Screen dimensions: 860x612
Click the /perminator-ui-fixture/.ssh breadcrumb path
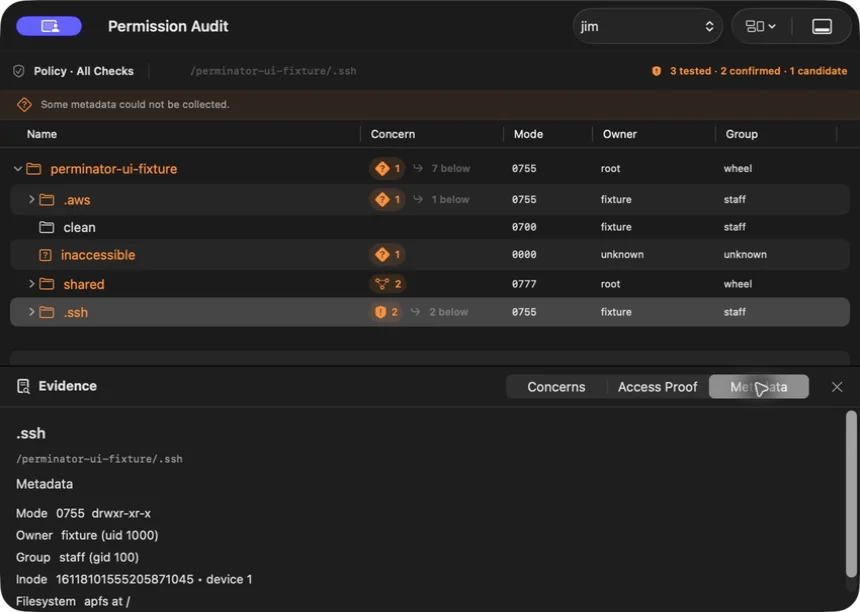tap(273, 71)
